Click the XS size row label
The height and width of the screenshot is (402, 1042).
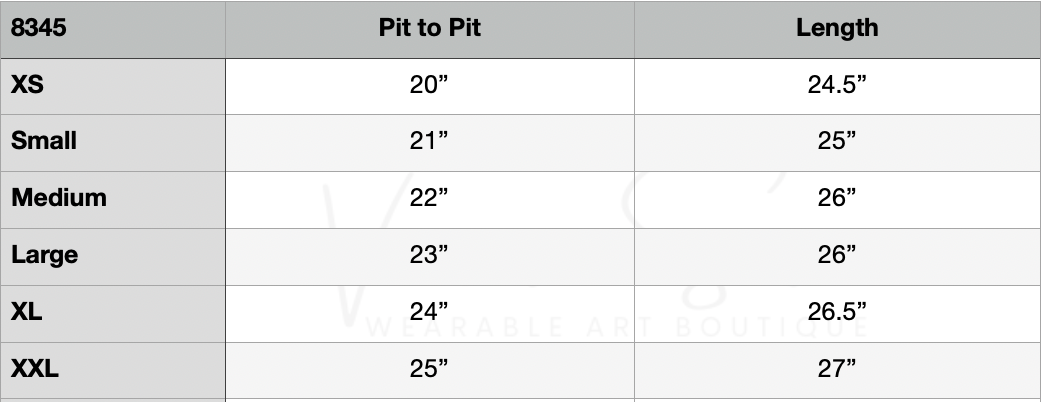[x=28, y=85]
